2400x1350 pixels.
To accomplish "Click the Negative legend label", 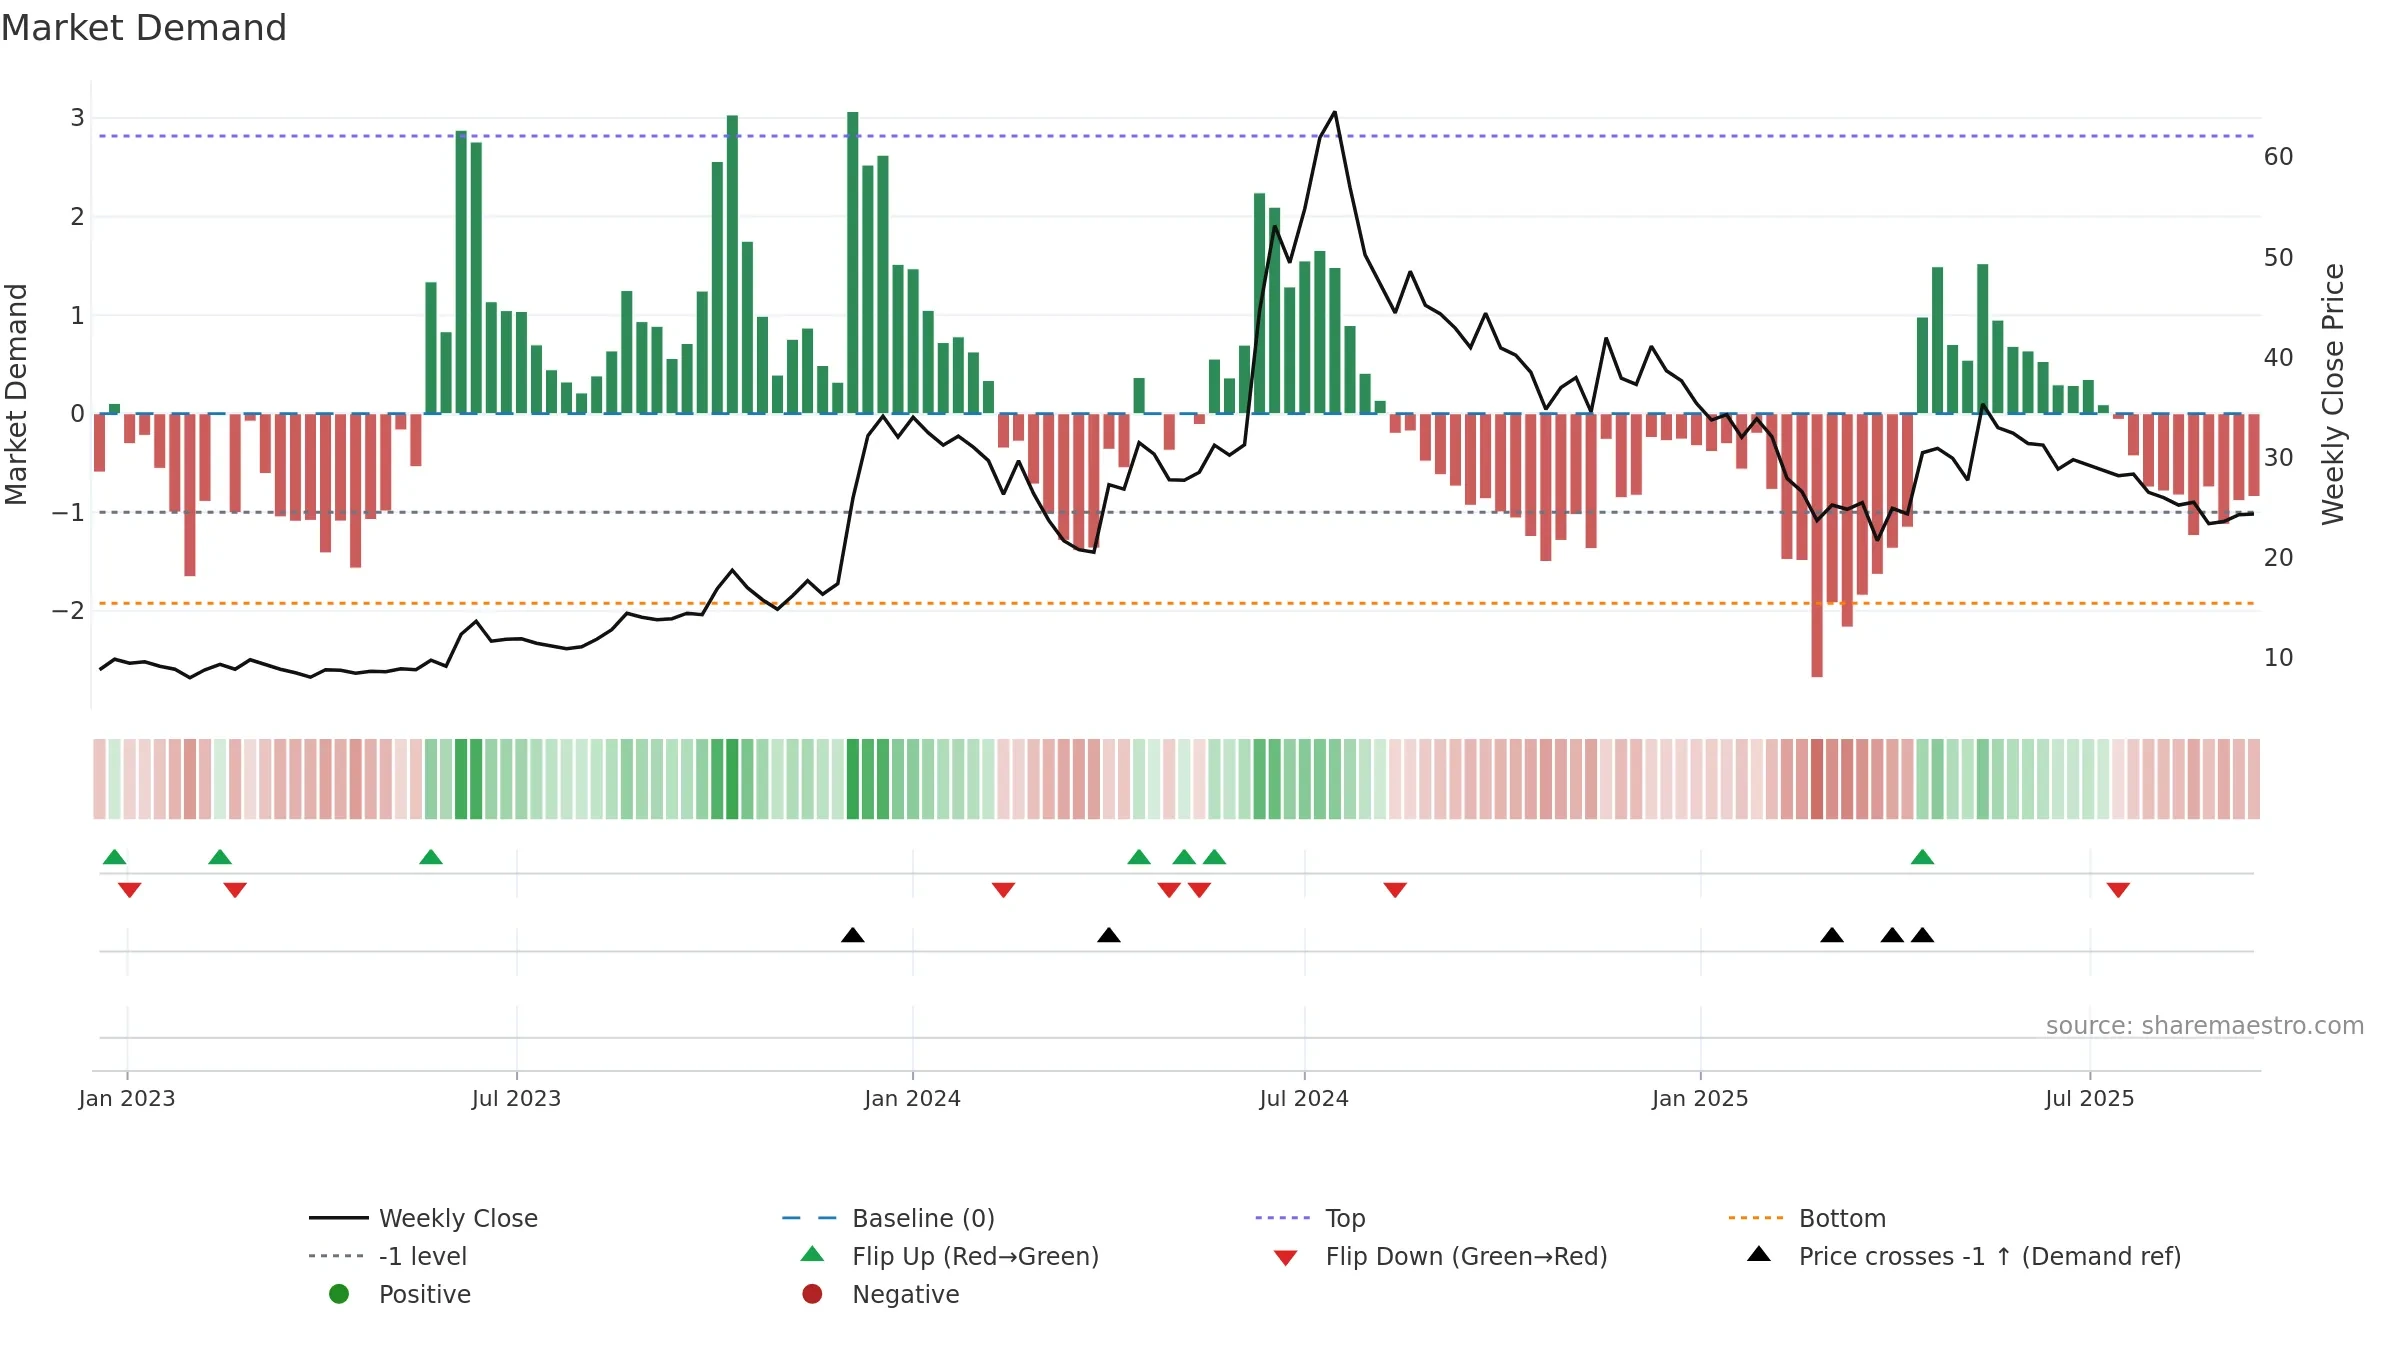I will (906, 1294).
